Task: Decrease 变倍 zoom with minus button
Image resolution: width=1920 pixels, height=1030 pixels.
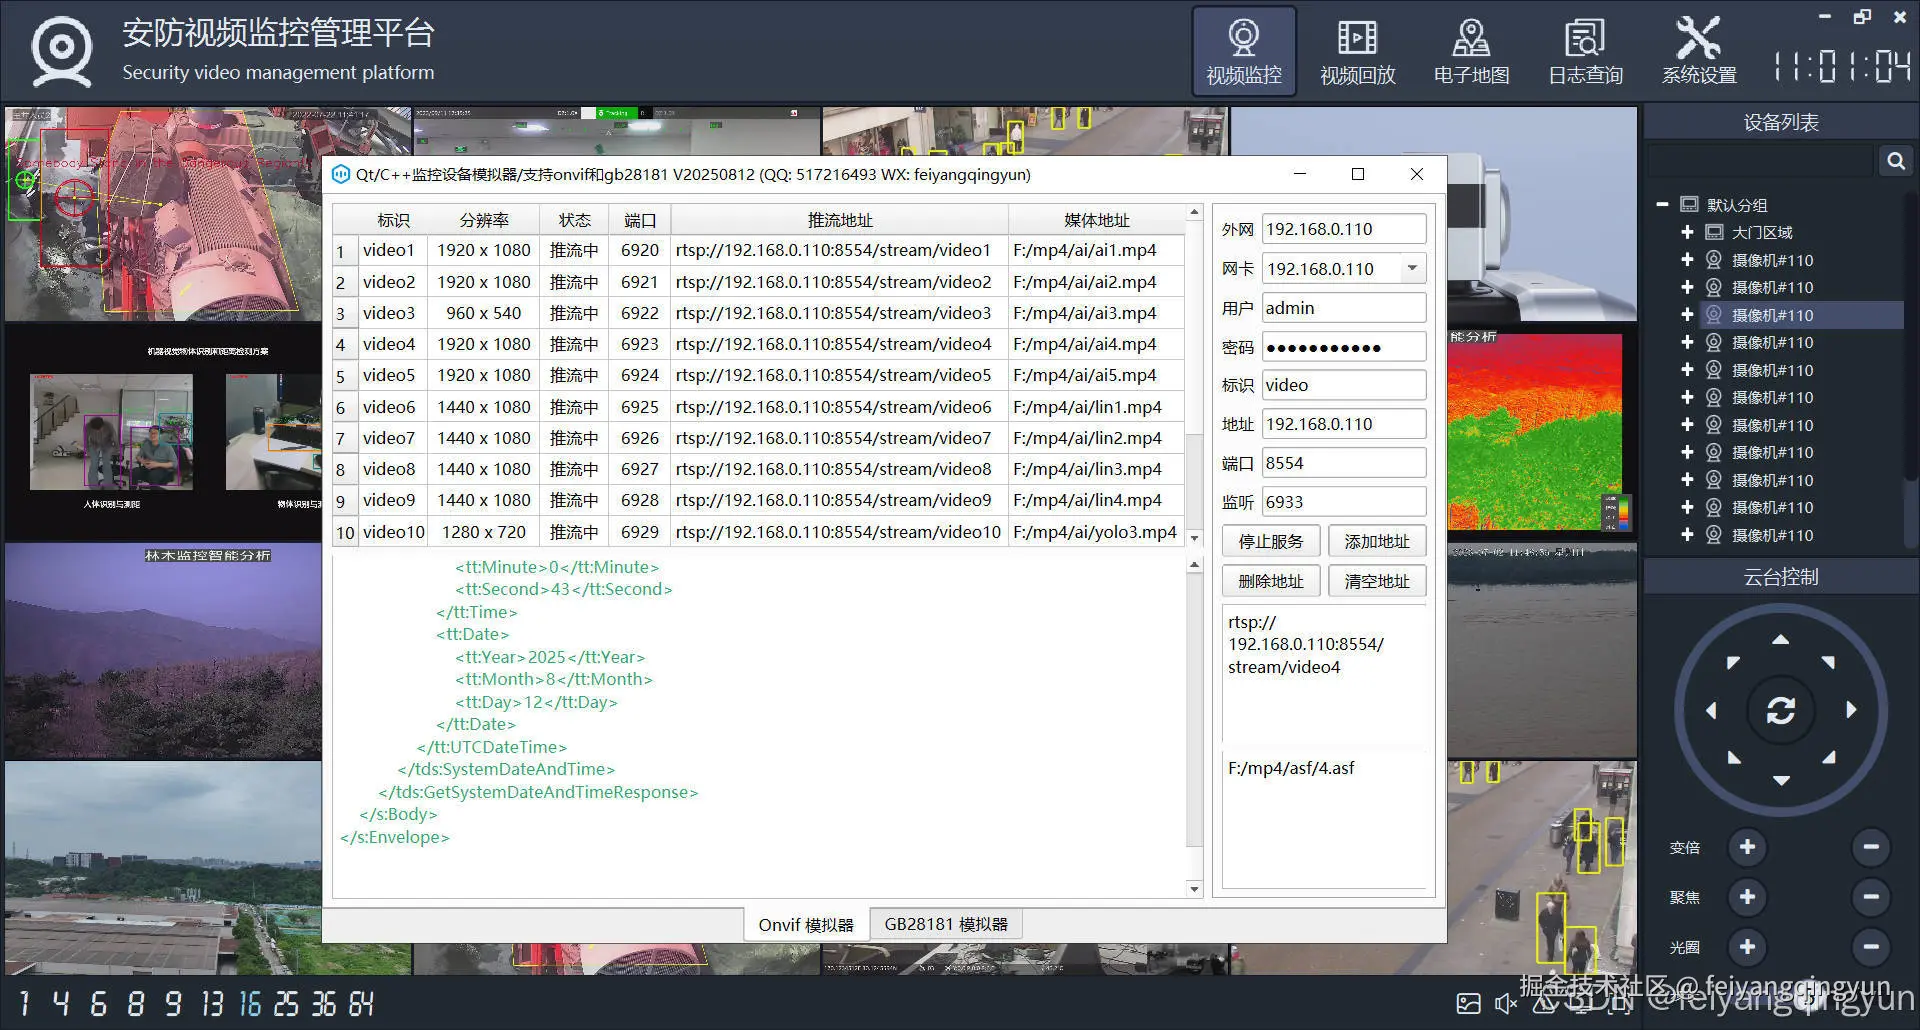Action: click(1871, 848)
